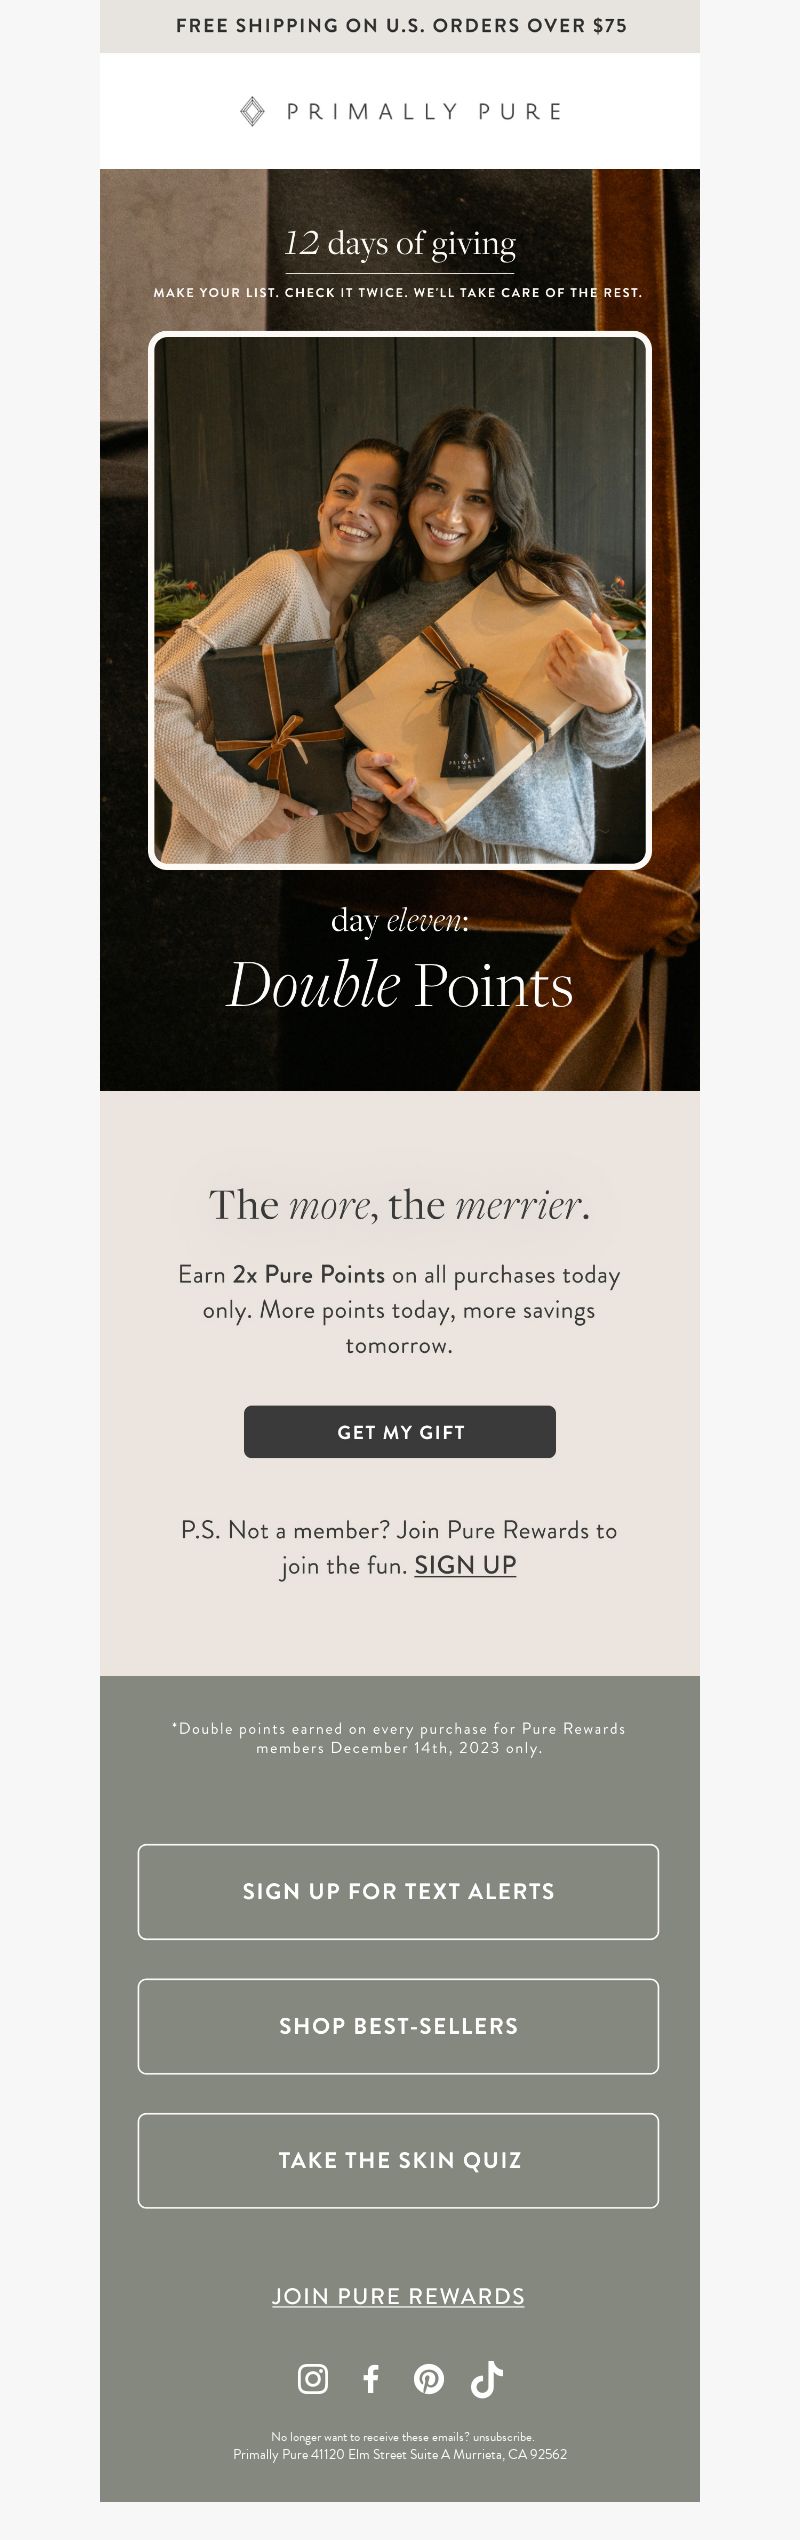Open the Facebook social icon
The image size is (800, 2540).
(x=371, y=2379)
